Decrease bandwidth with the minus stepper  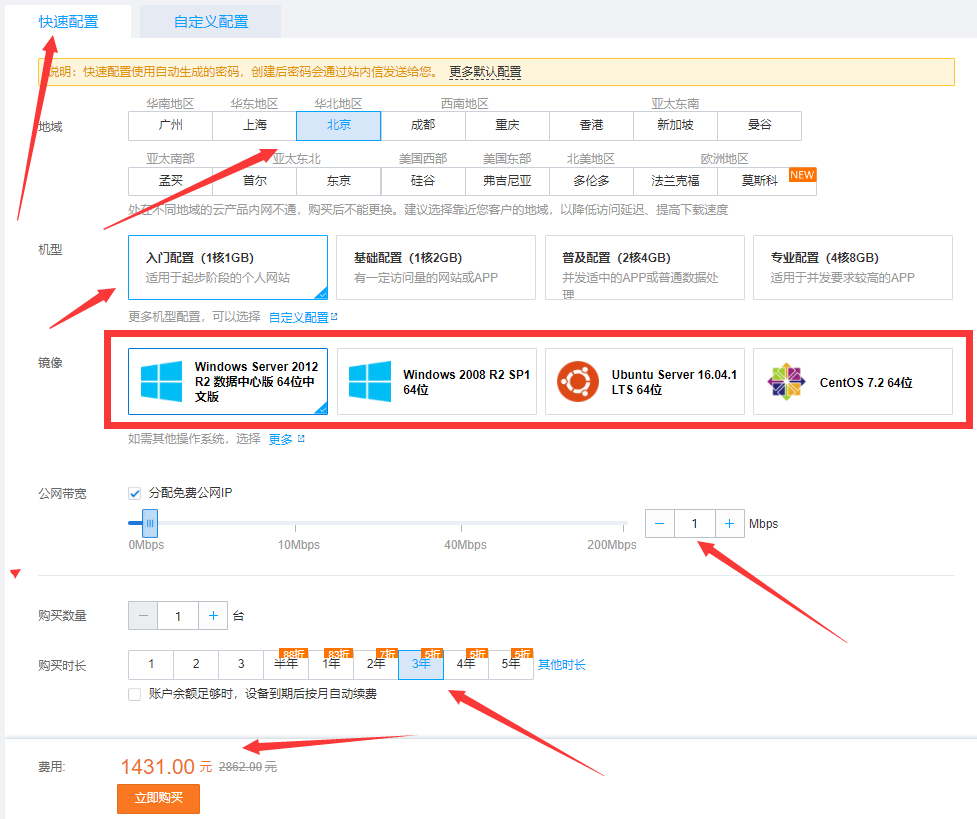point(660,524)
